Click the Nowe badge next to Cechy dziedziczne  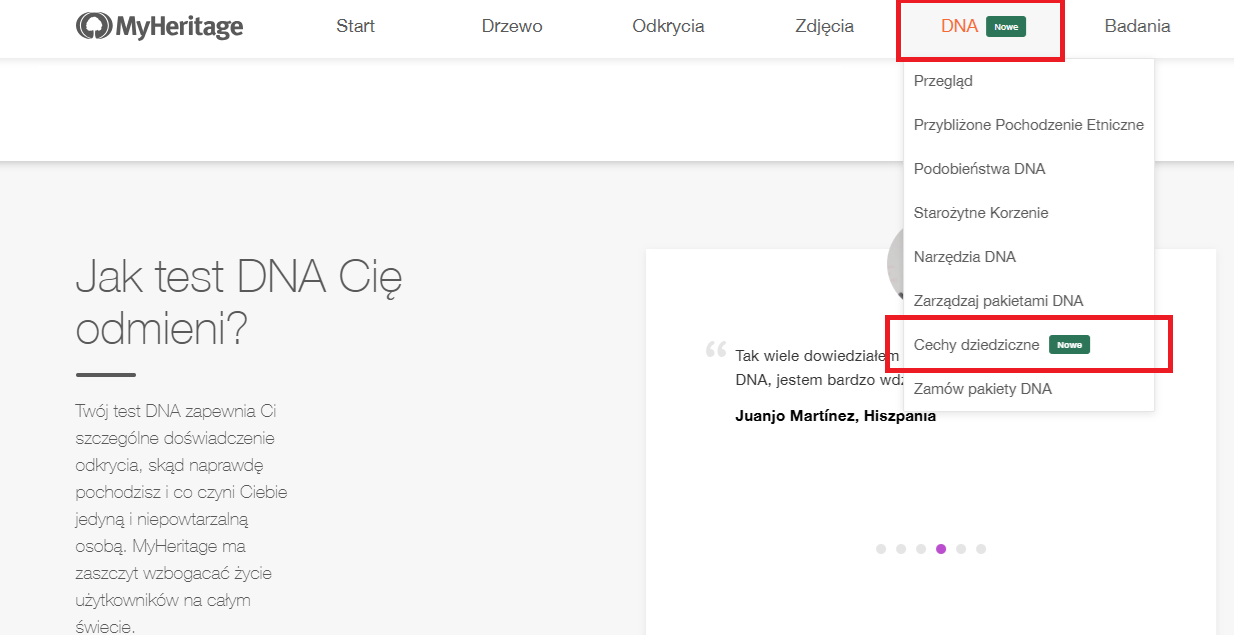(1069, 344)
